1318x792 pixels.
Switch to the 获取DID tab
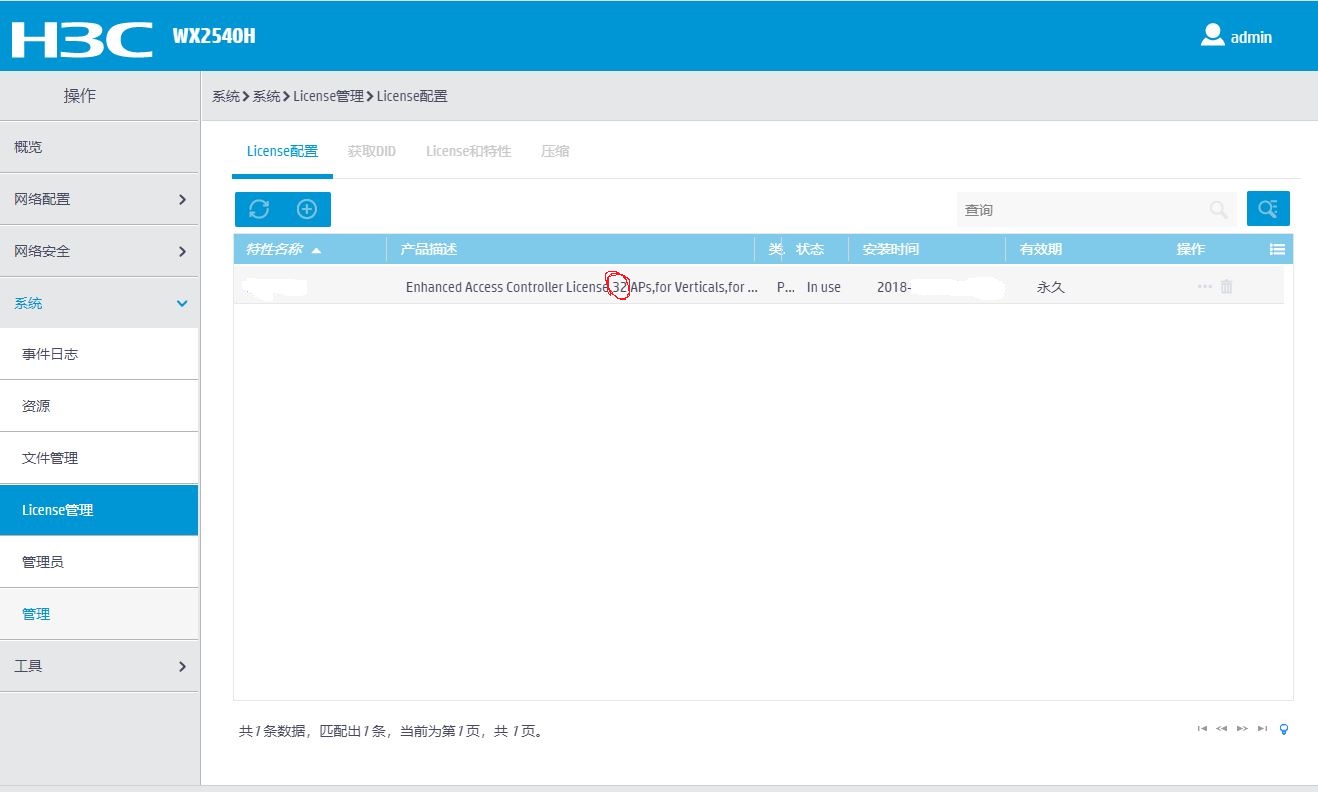pyautogui.click(x=372, y=152)
